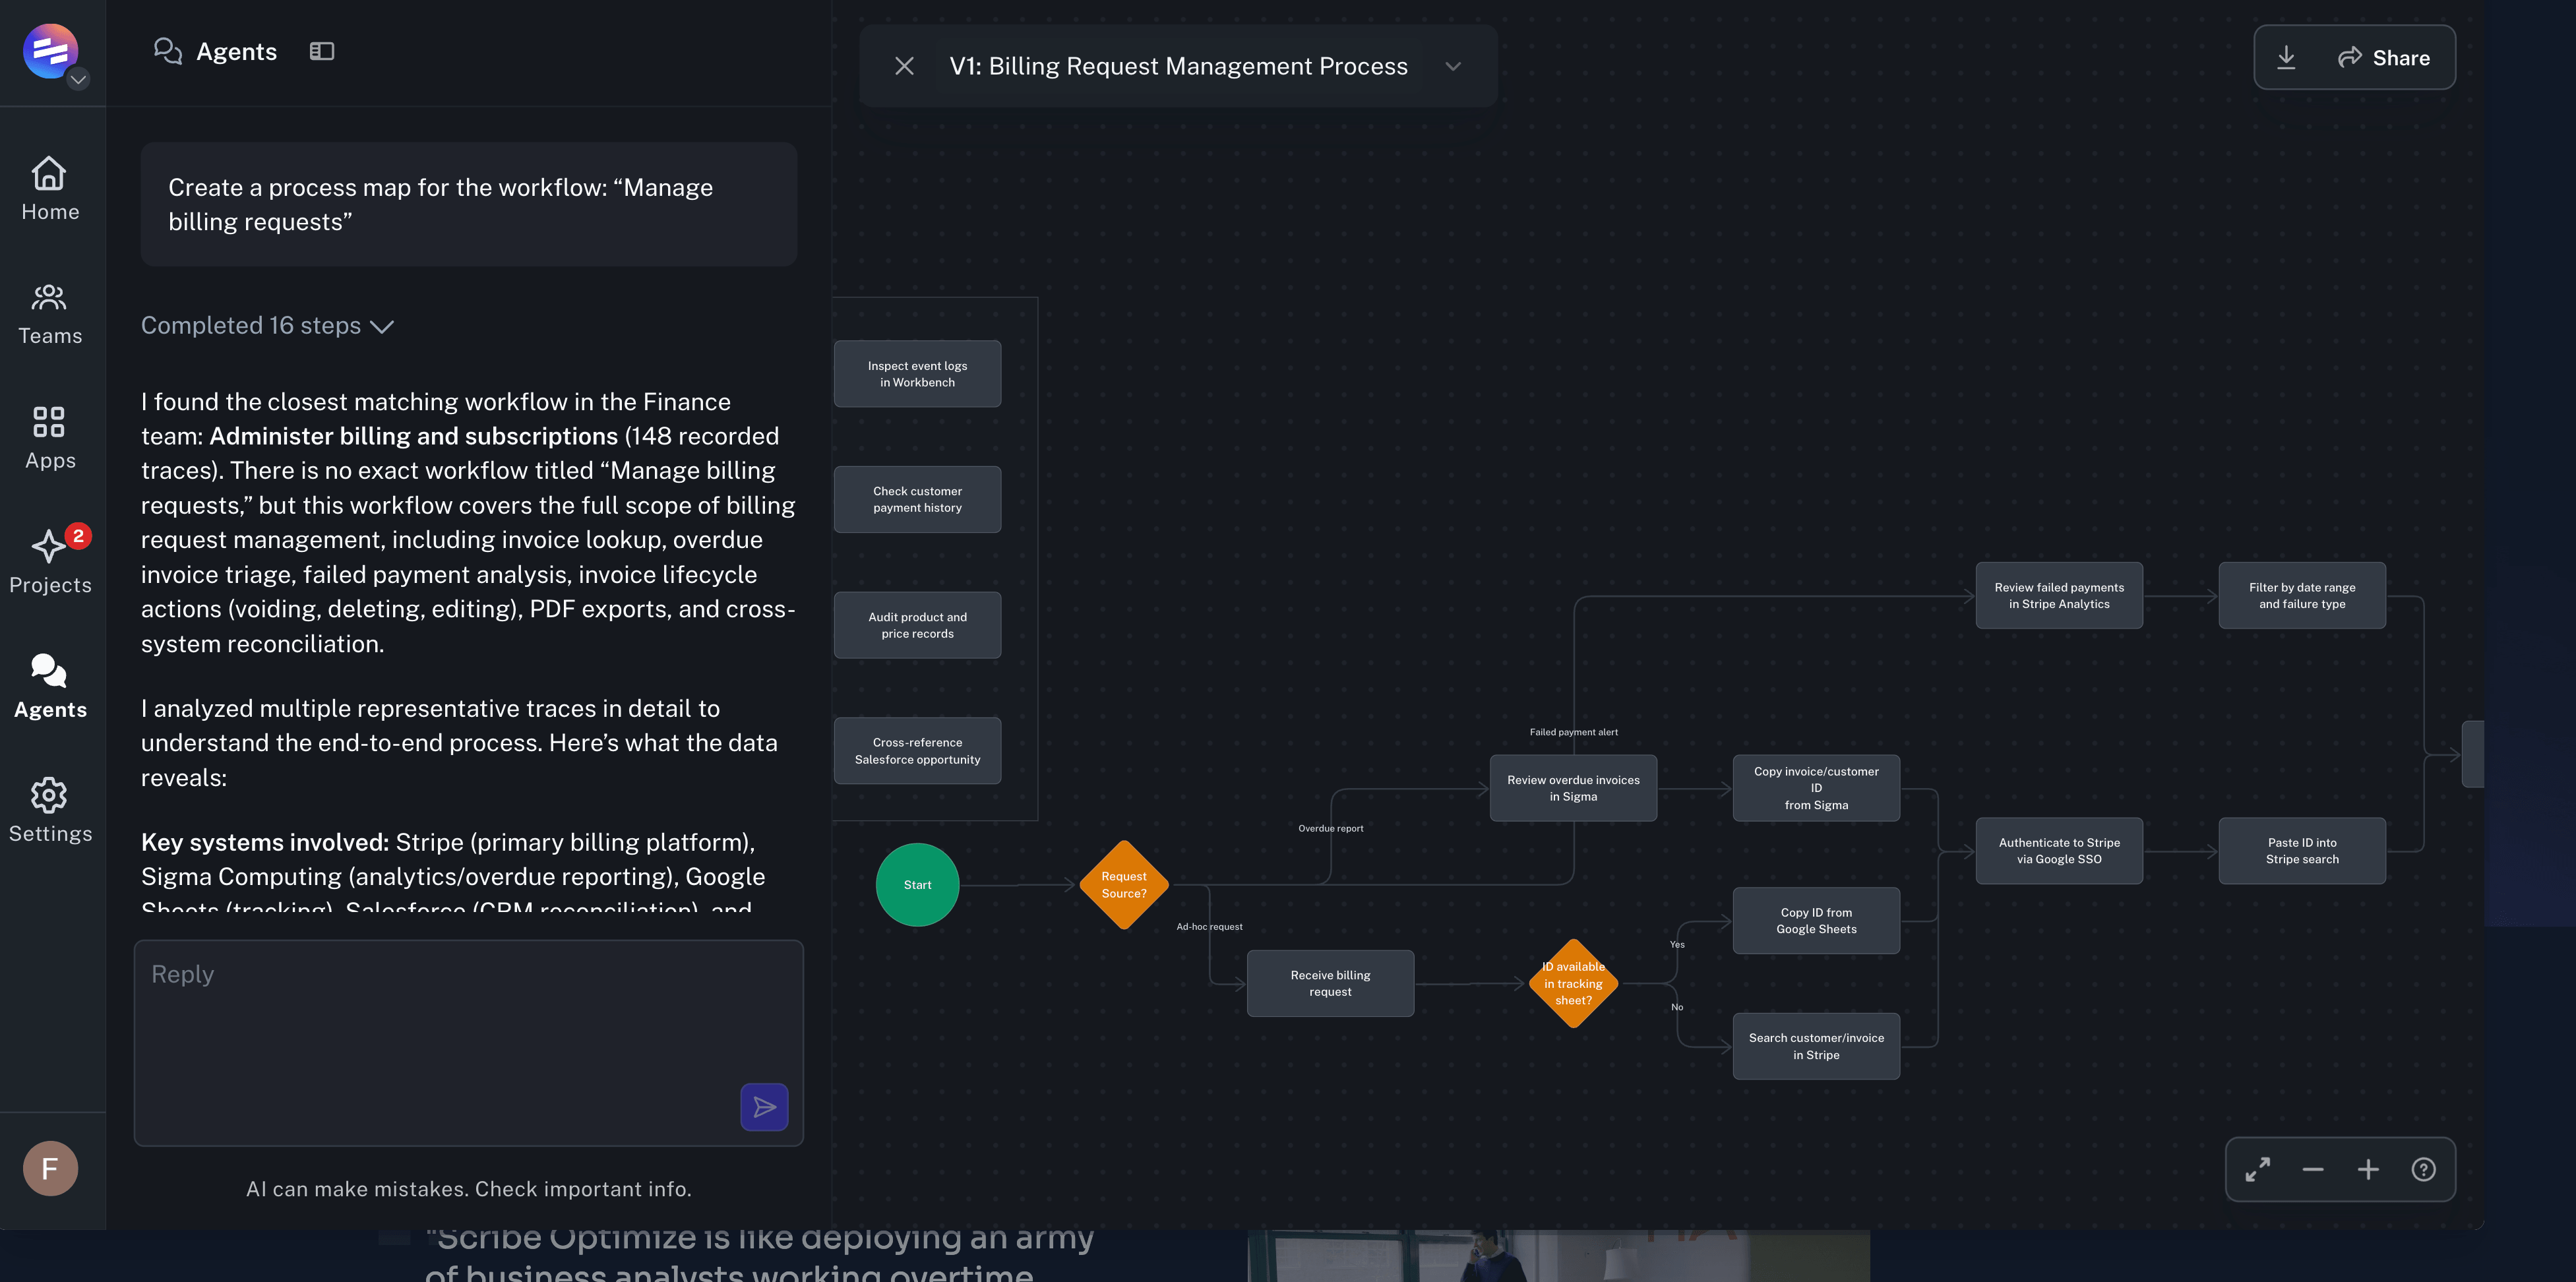Select Agents in the sidebar

pos(50,686)
